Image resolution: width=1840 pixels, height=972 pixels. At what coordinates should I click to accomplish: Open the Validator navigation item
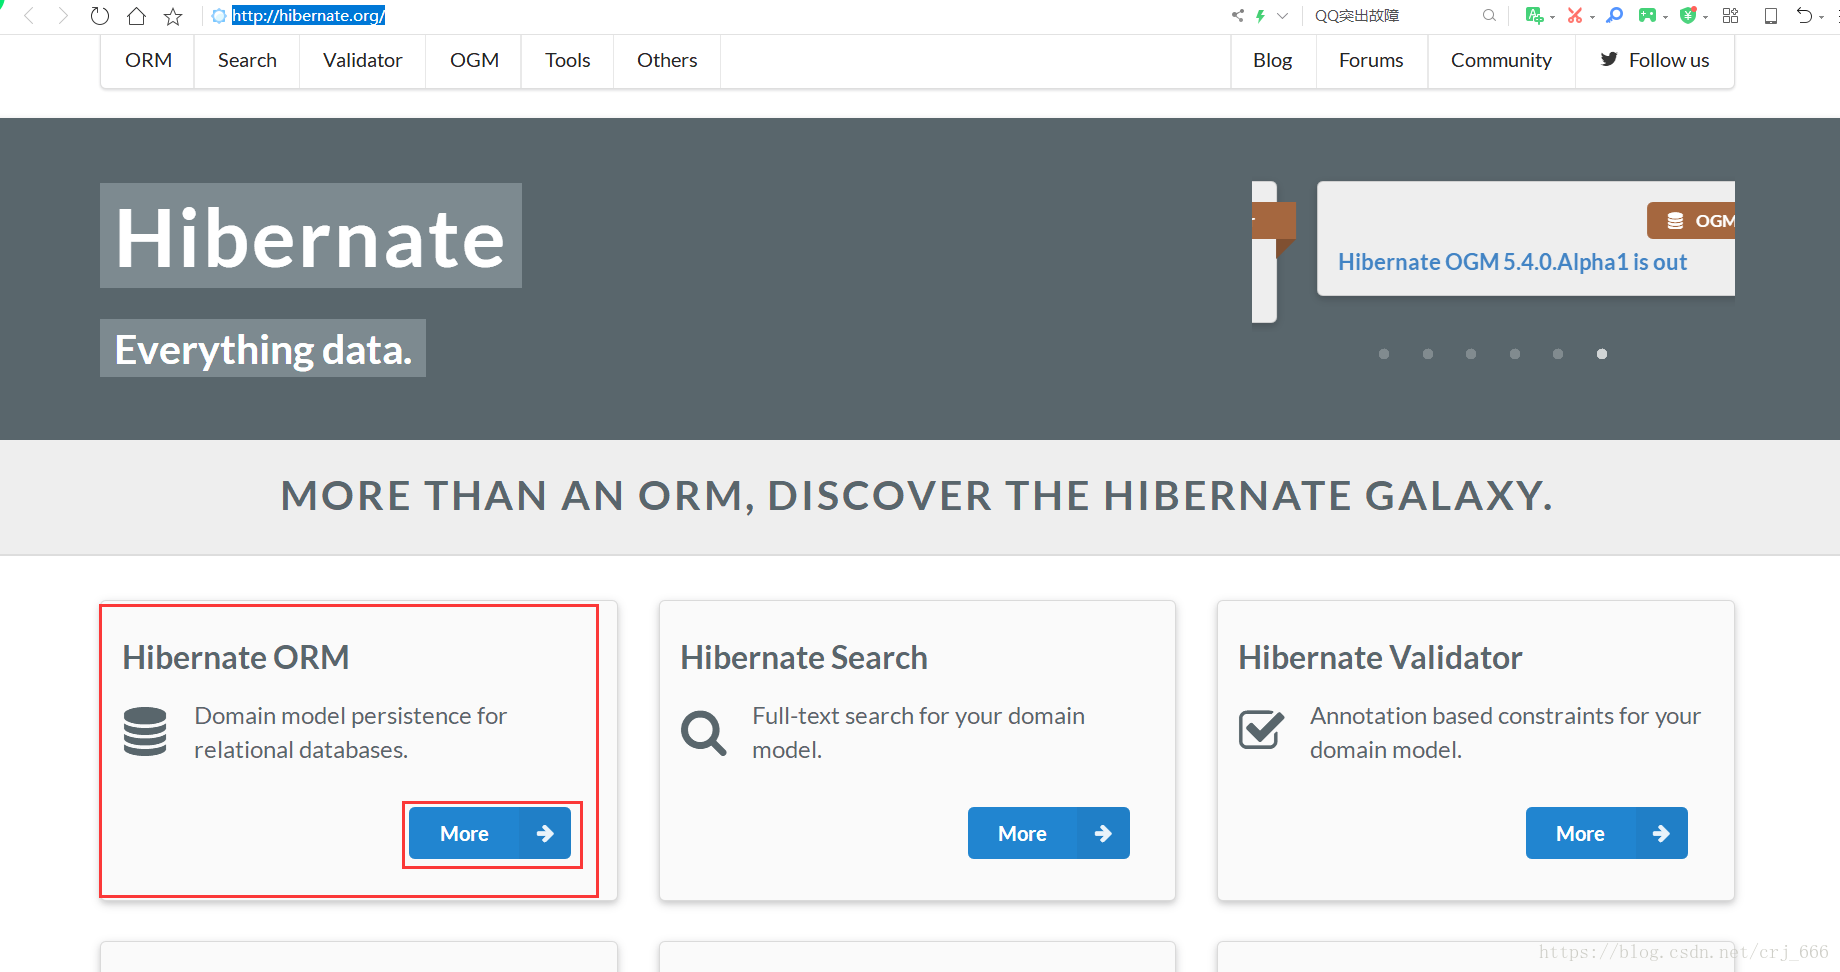pyautogui.click(x=362, y=60)
